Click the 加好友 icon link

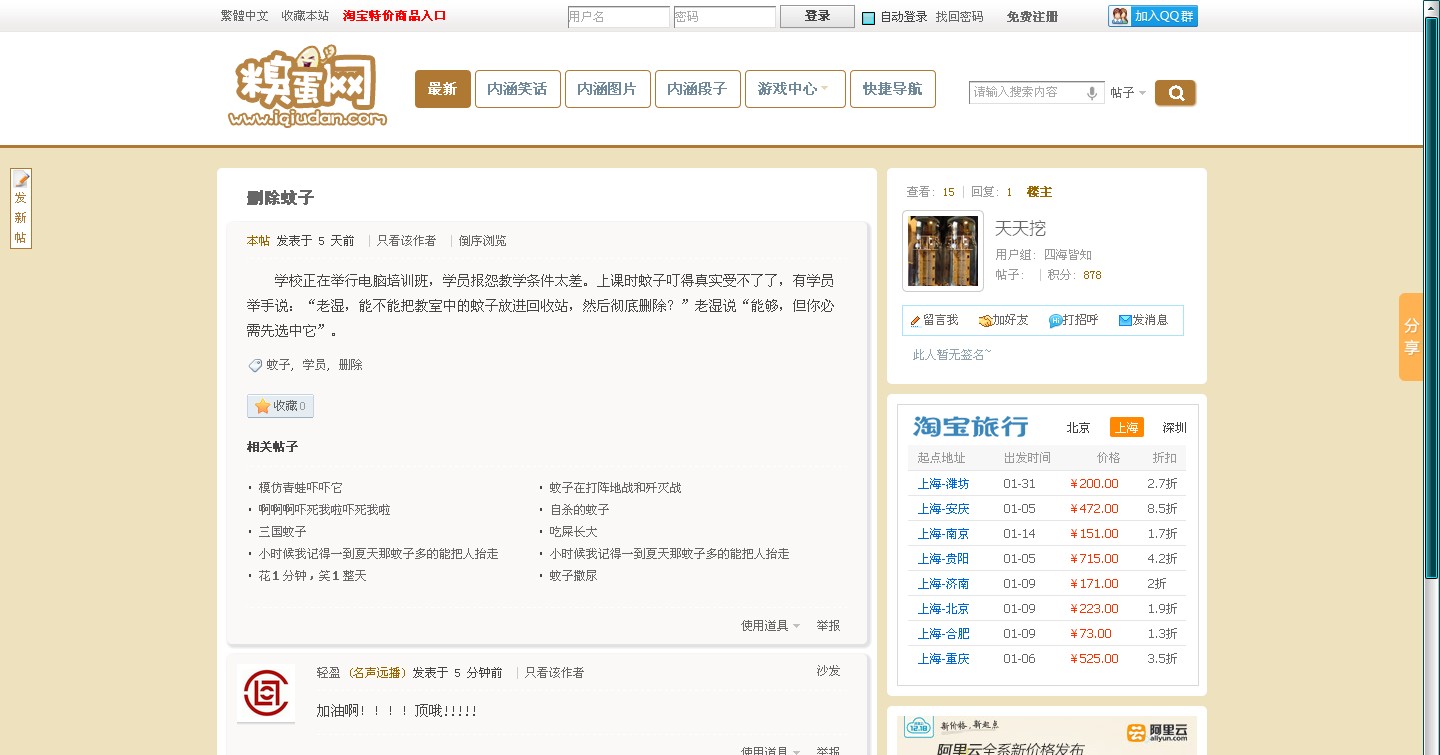(1003, 320)
